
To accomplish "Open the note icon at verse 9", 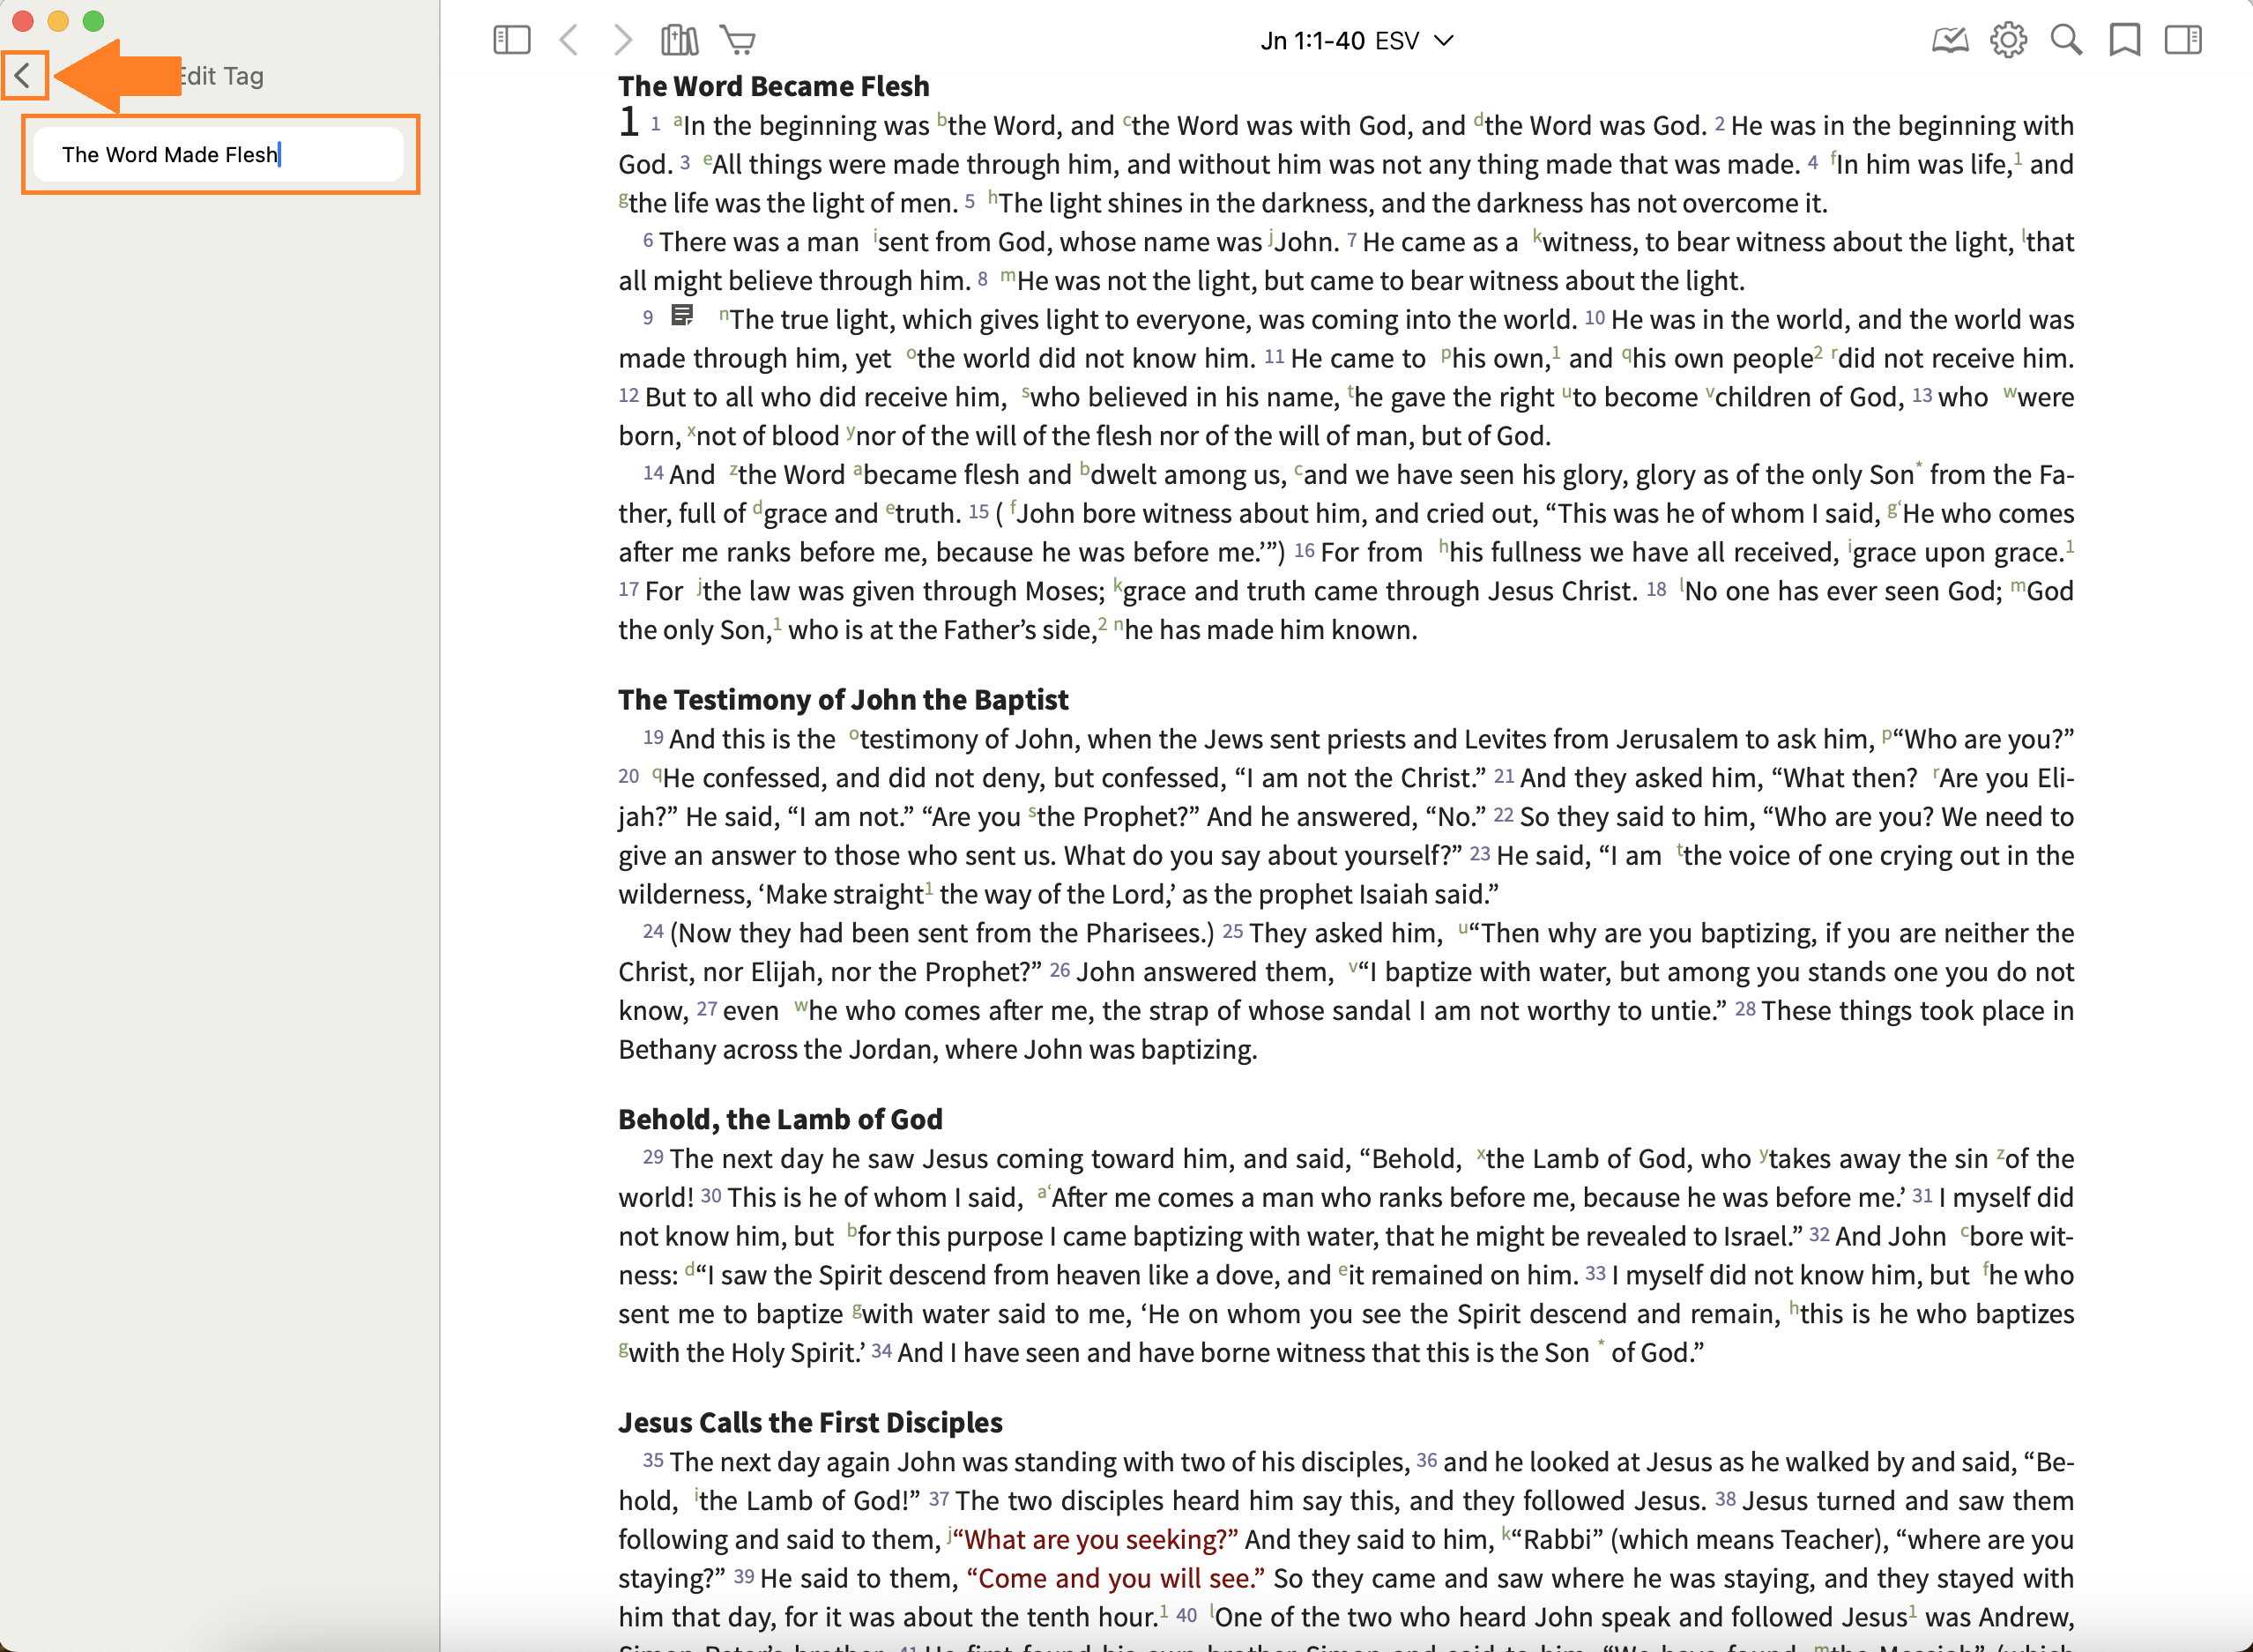I will click(682, 316).
